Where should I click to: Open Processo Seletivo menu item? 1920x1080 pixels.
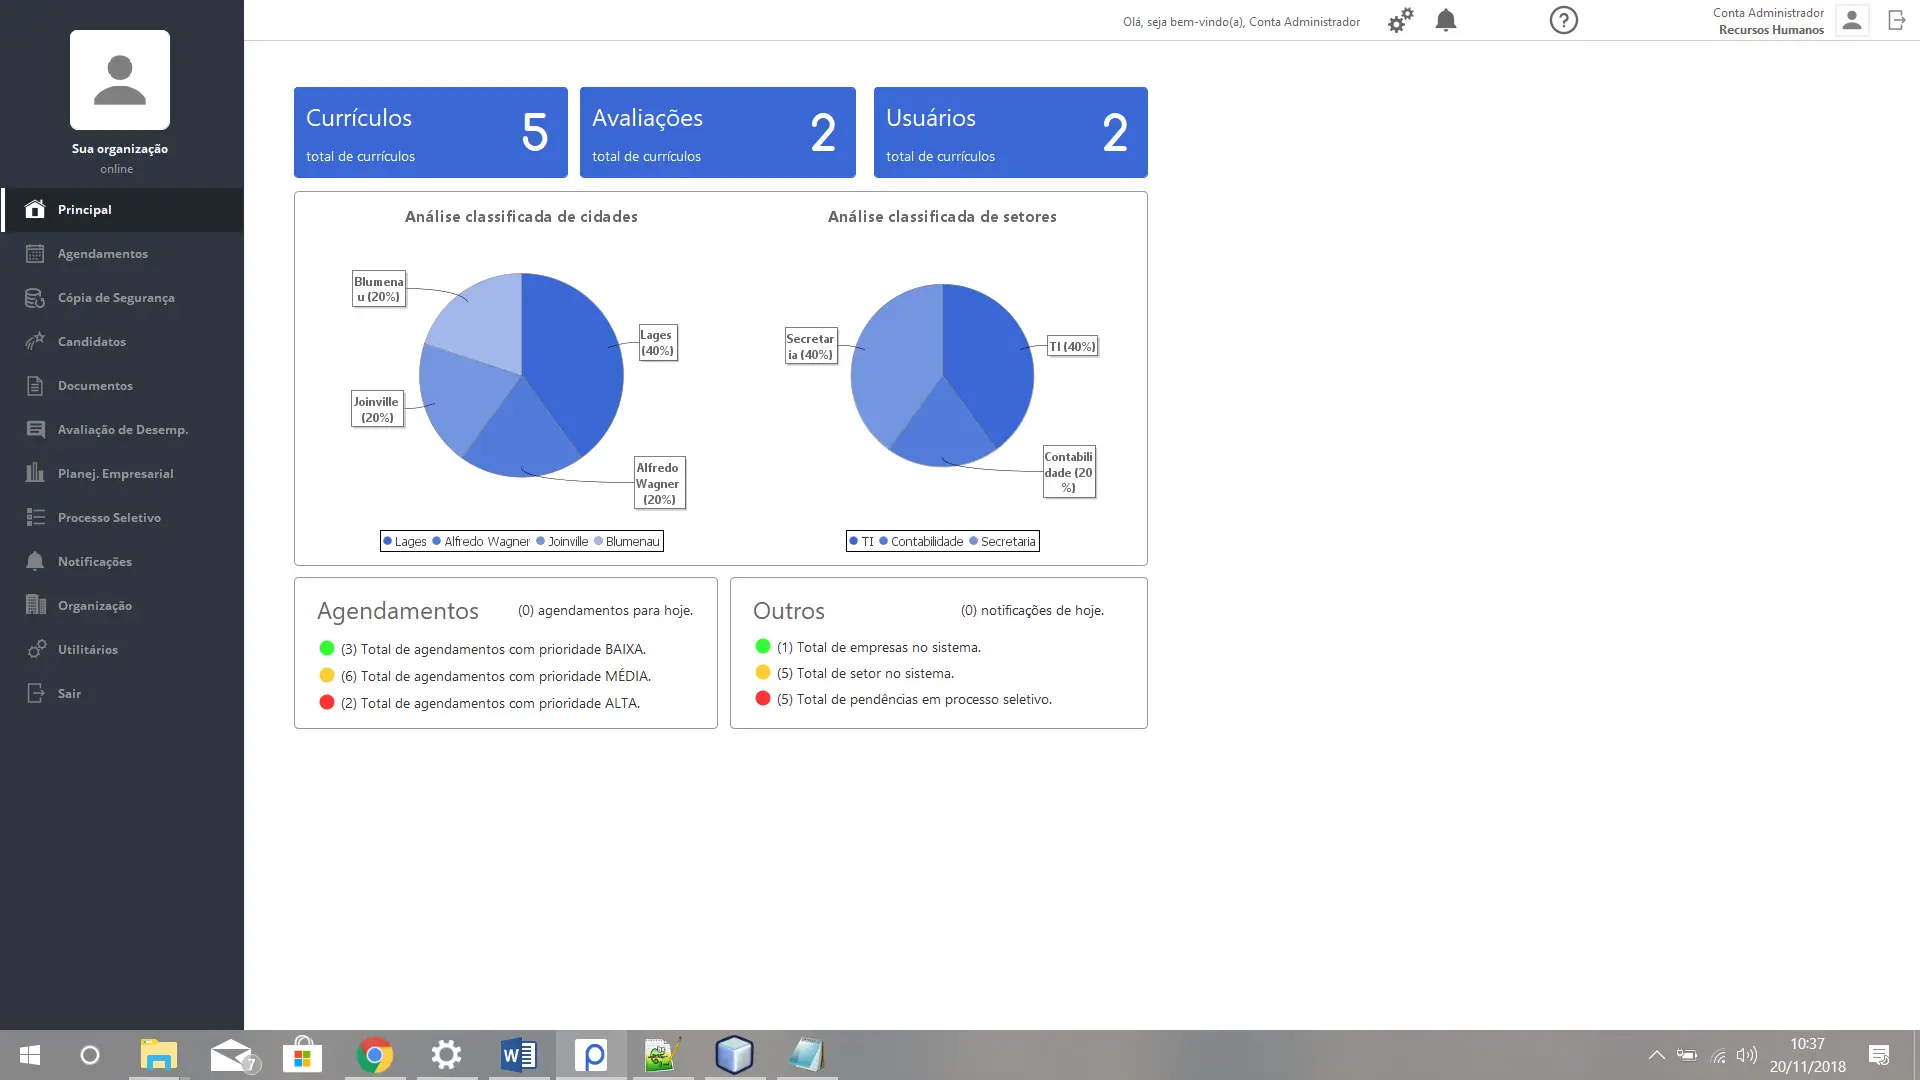(122, 517)
